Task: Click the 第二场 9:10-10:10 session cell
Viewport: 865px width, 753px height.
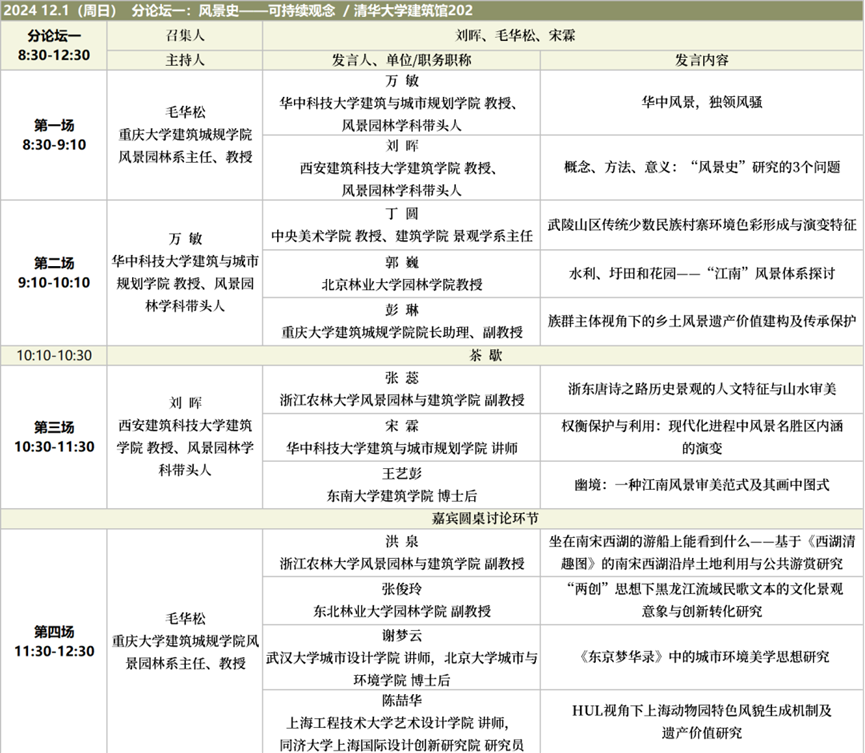Action: pyautogui.click(x=53, y=272)
